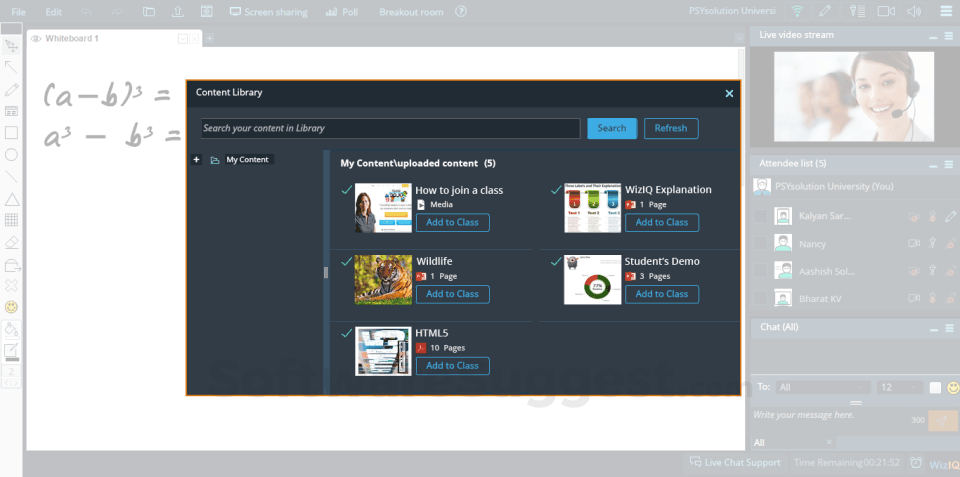The width and height of the screenshot is (960, 477).
Task: Toggle the eye icon on Whiteboard 1 tab
Action: pos(36,39)
